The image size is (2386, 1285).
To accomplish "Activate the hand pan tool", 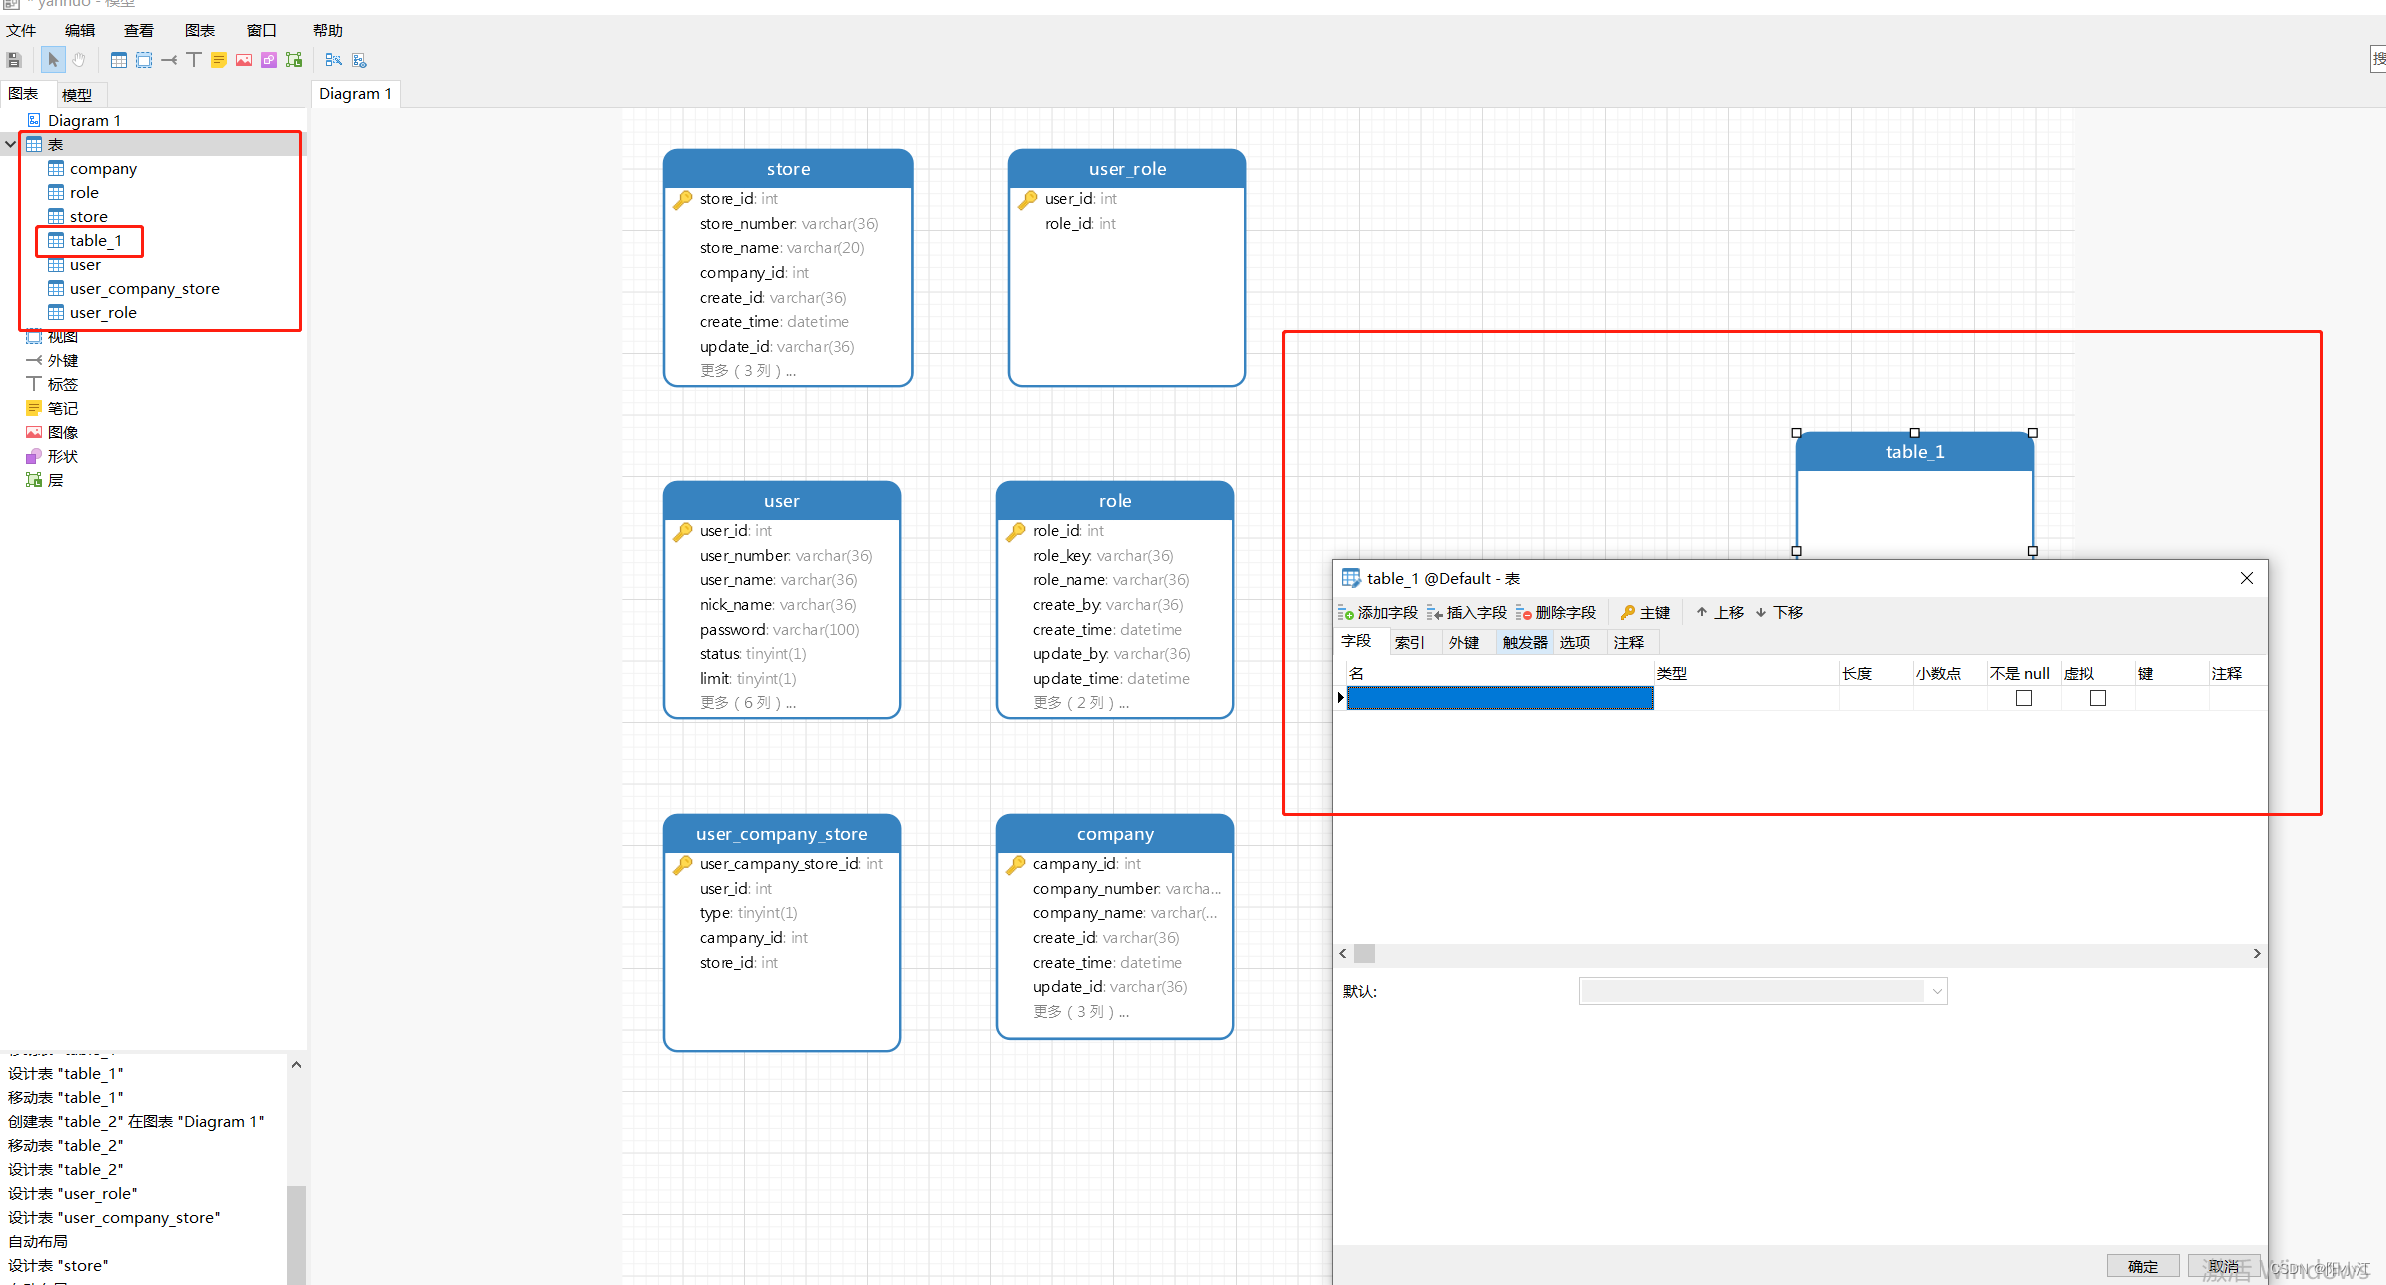I will (79, 60).
